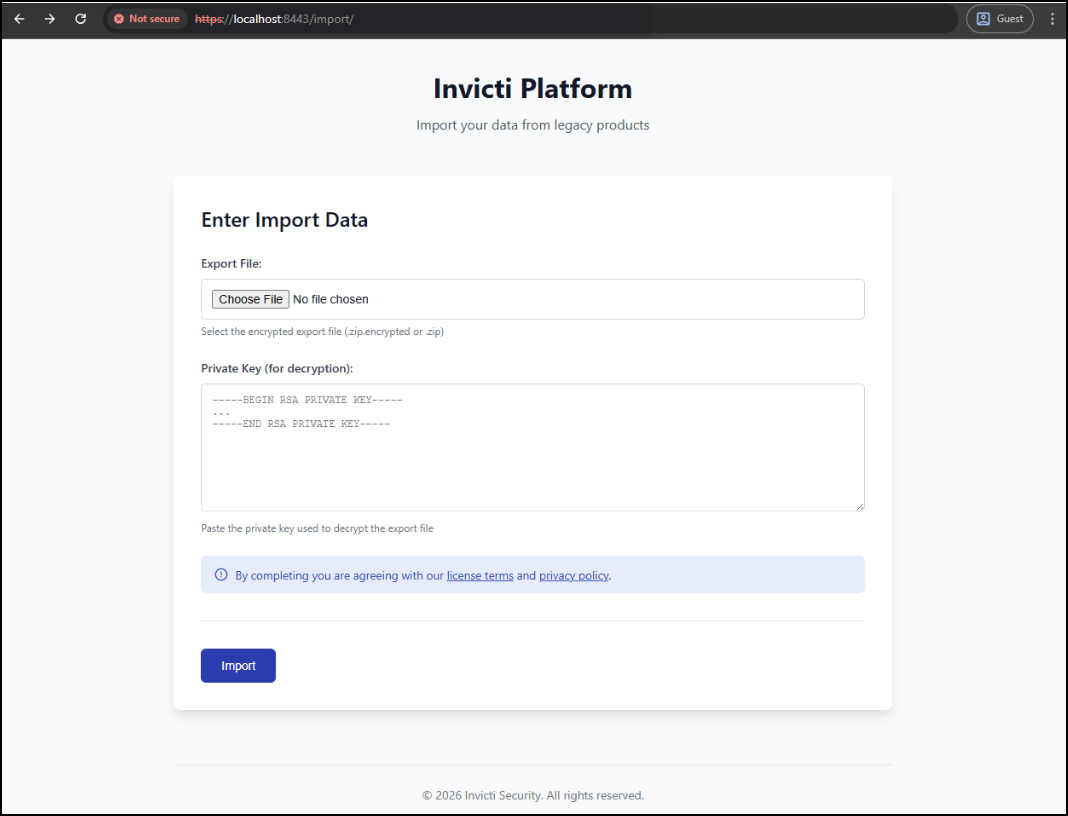Click the copyright footer text

[532, 795]
